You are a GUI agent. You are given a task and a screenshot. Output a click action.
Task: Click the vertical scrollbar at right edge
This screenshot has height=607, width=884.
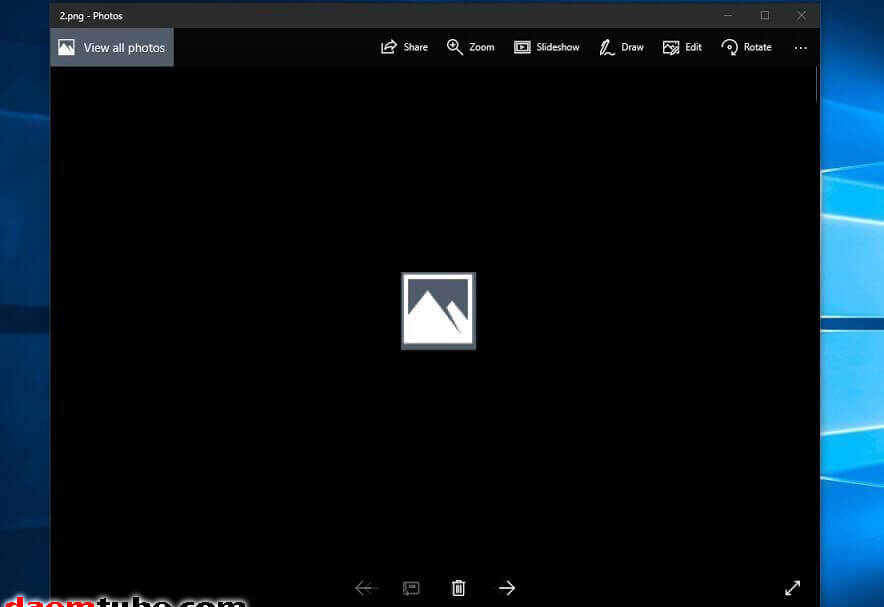(x=817, y=85)
